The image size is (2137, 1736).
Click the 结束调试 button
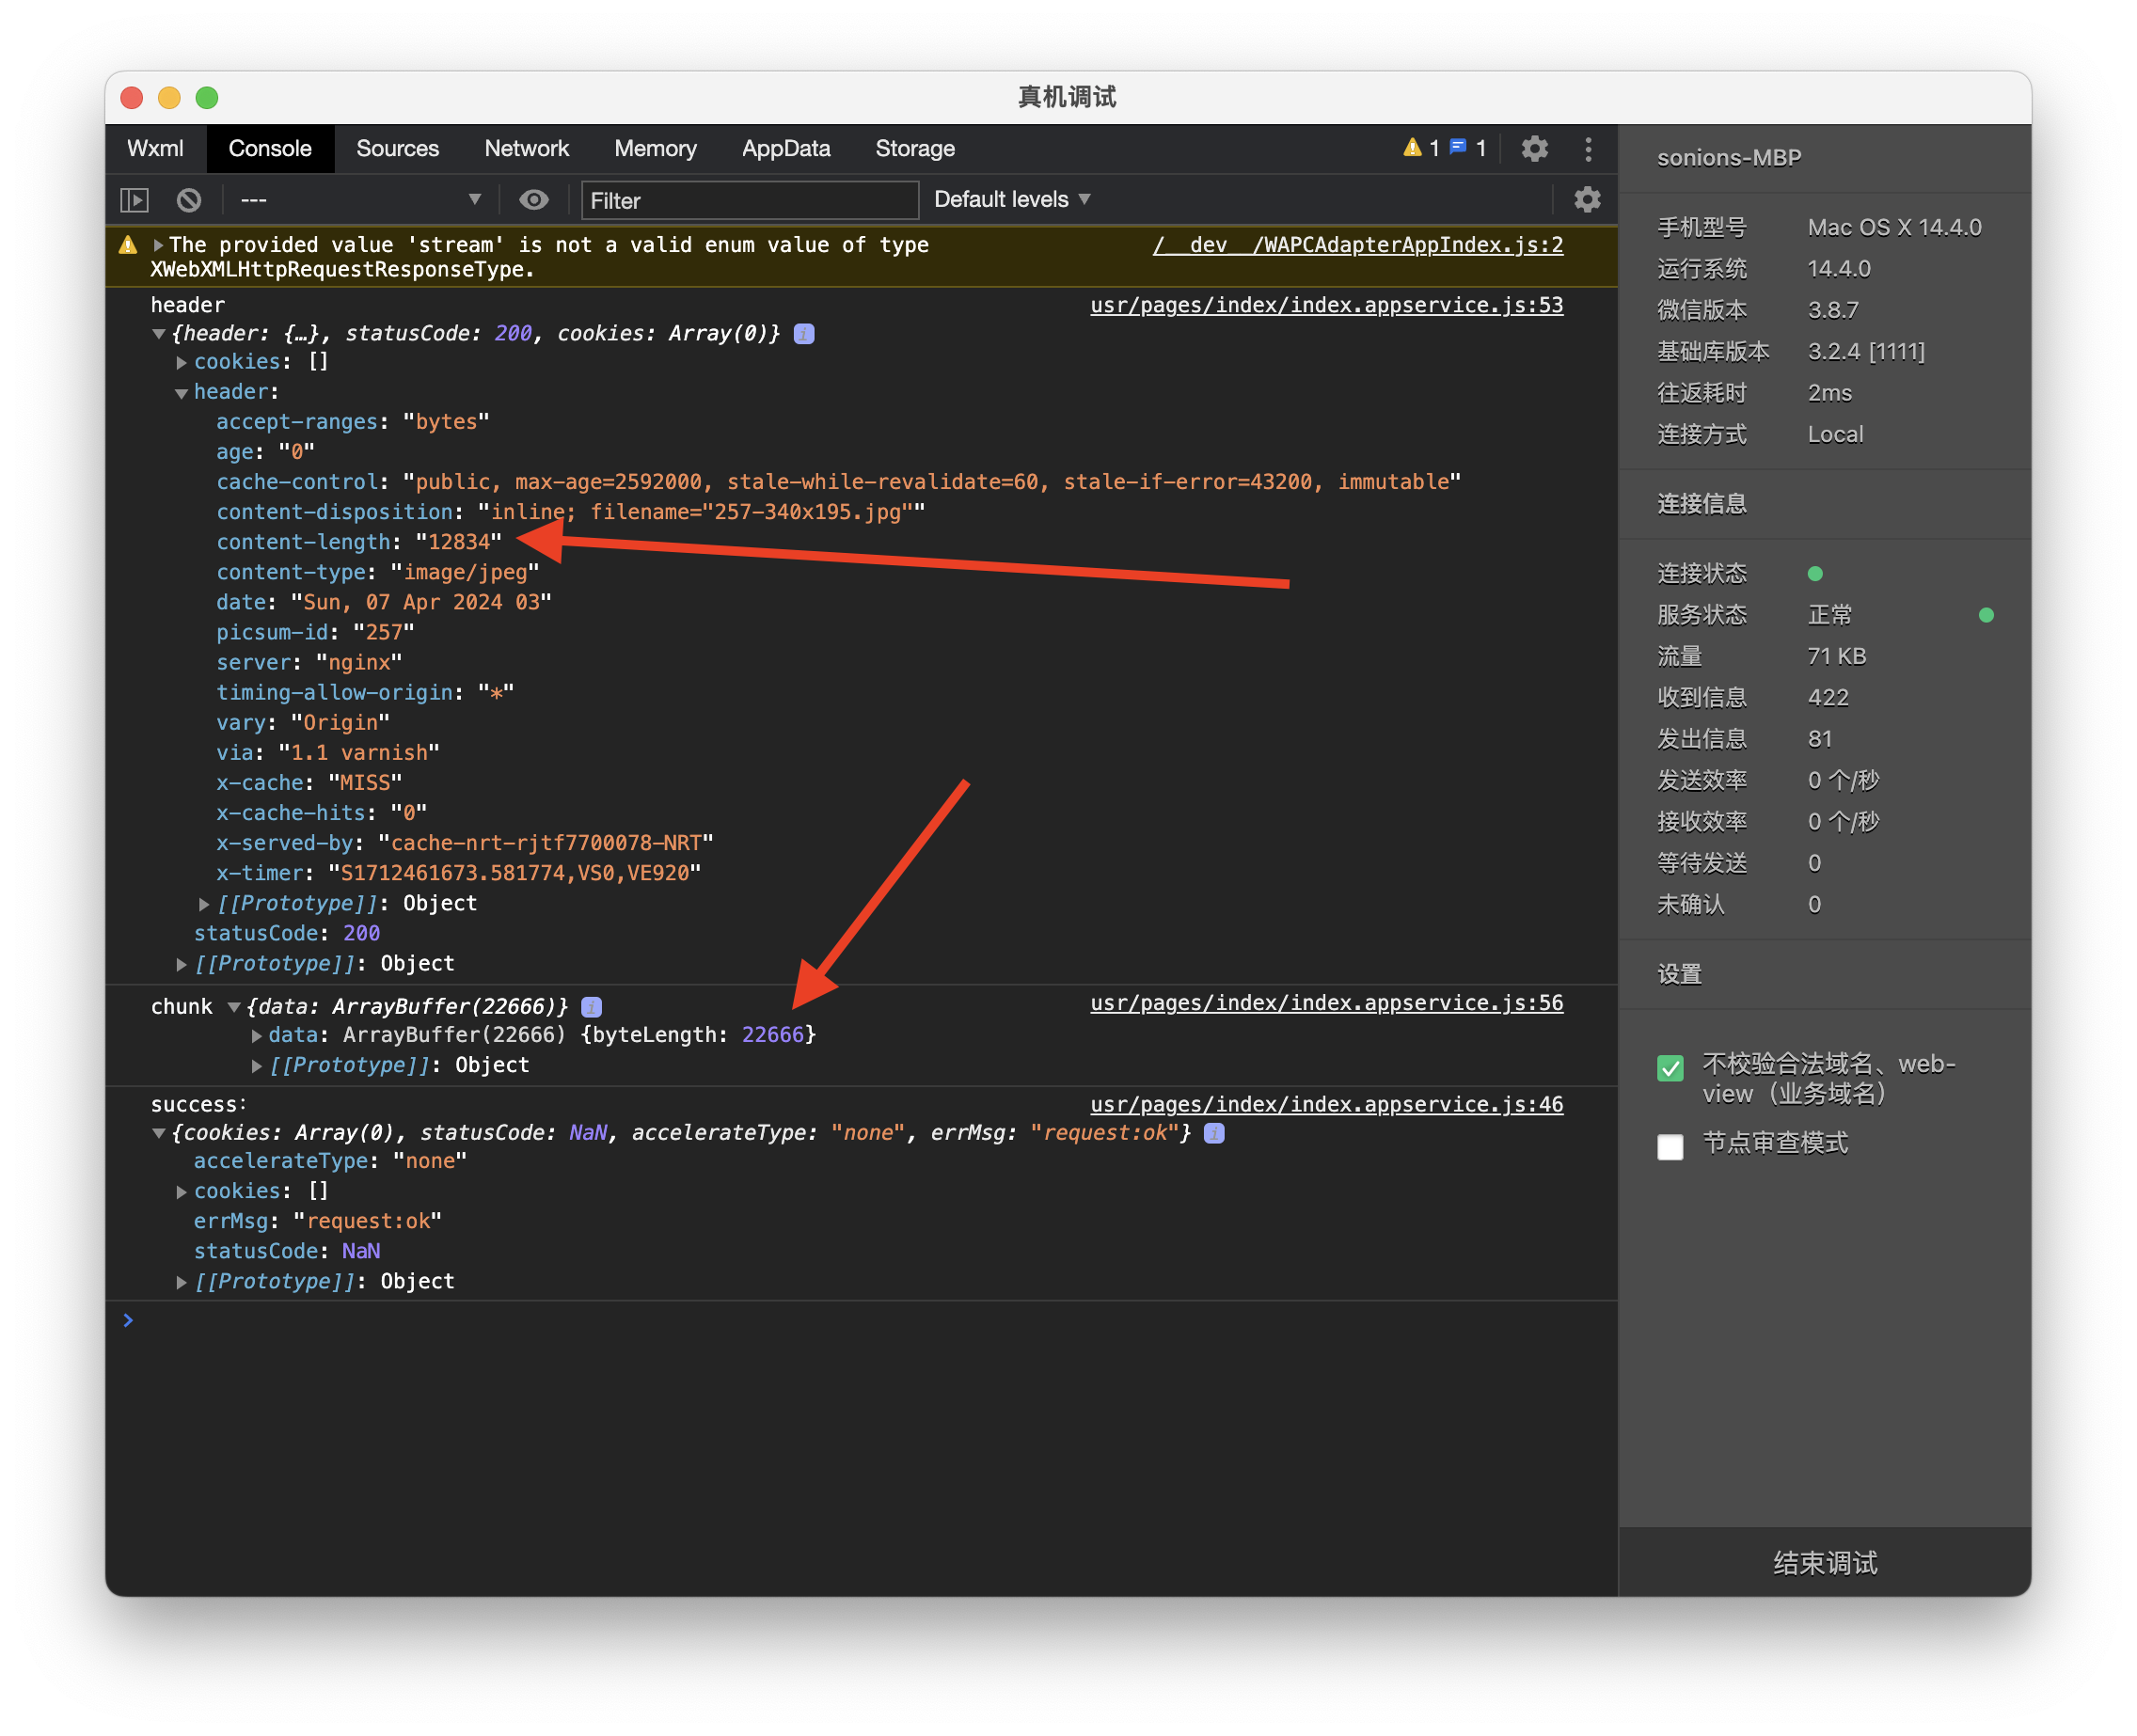coord(1824,1562)
